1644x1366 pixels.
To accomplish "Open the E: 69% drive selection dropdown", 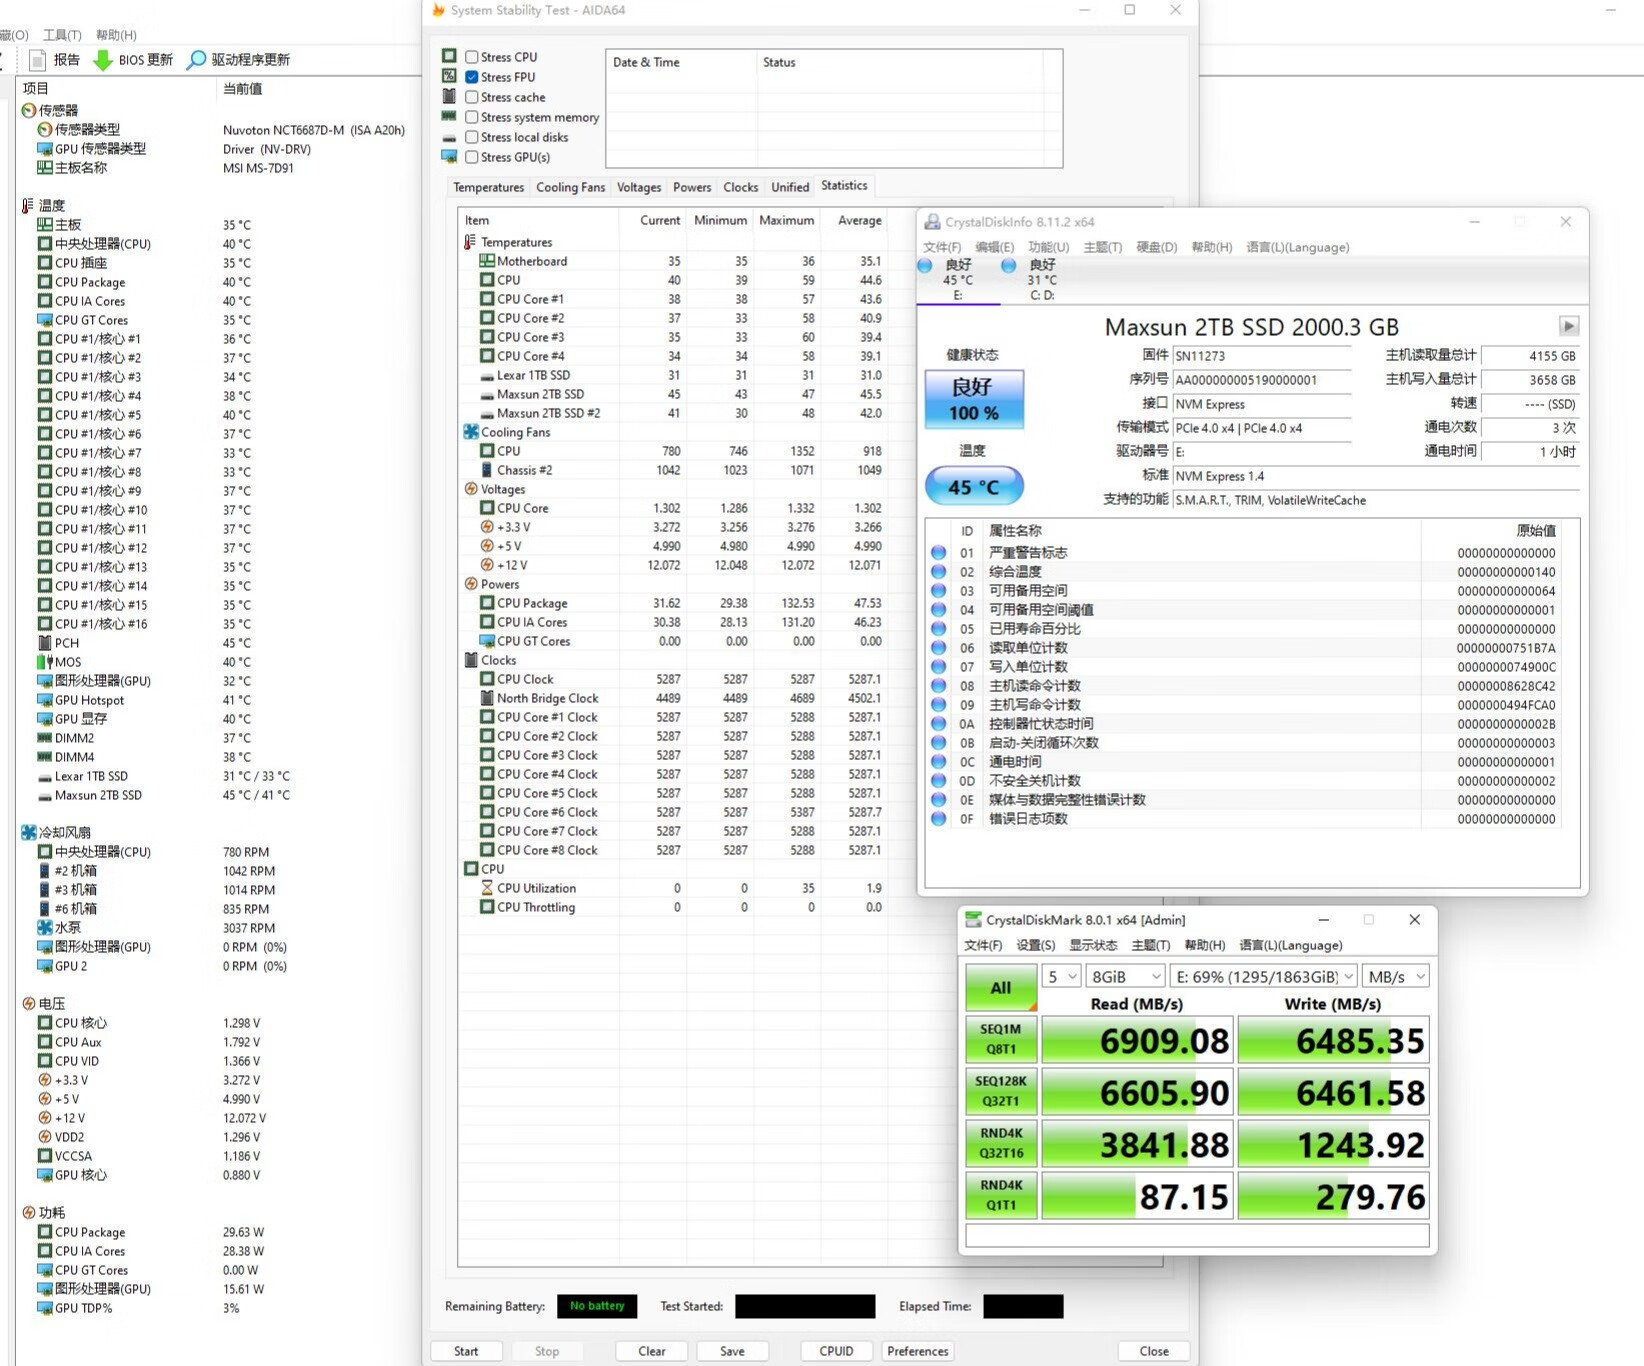I will tap(1264, 977).
